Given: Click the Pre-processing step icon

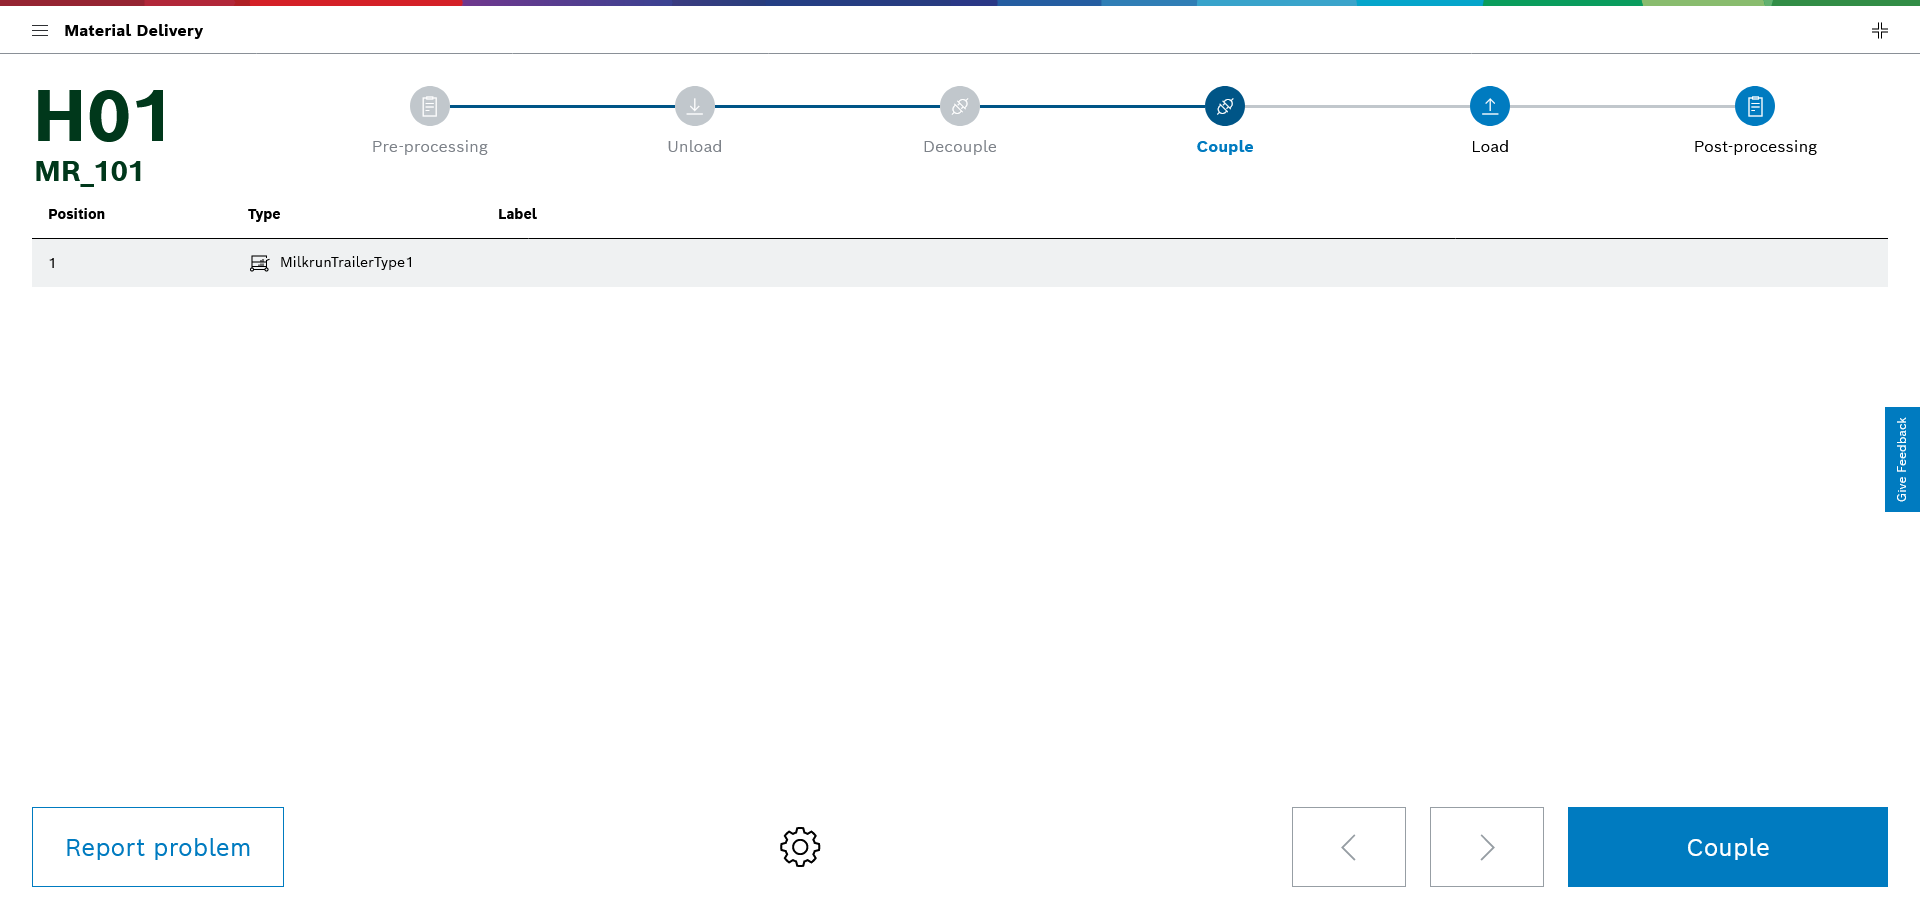Looking at the screenshot, I should coord(430,106).
